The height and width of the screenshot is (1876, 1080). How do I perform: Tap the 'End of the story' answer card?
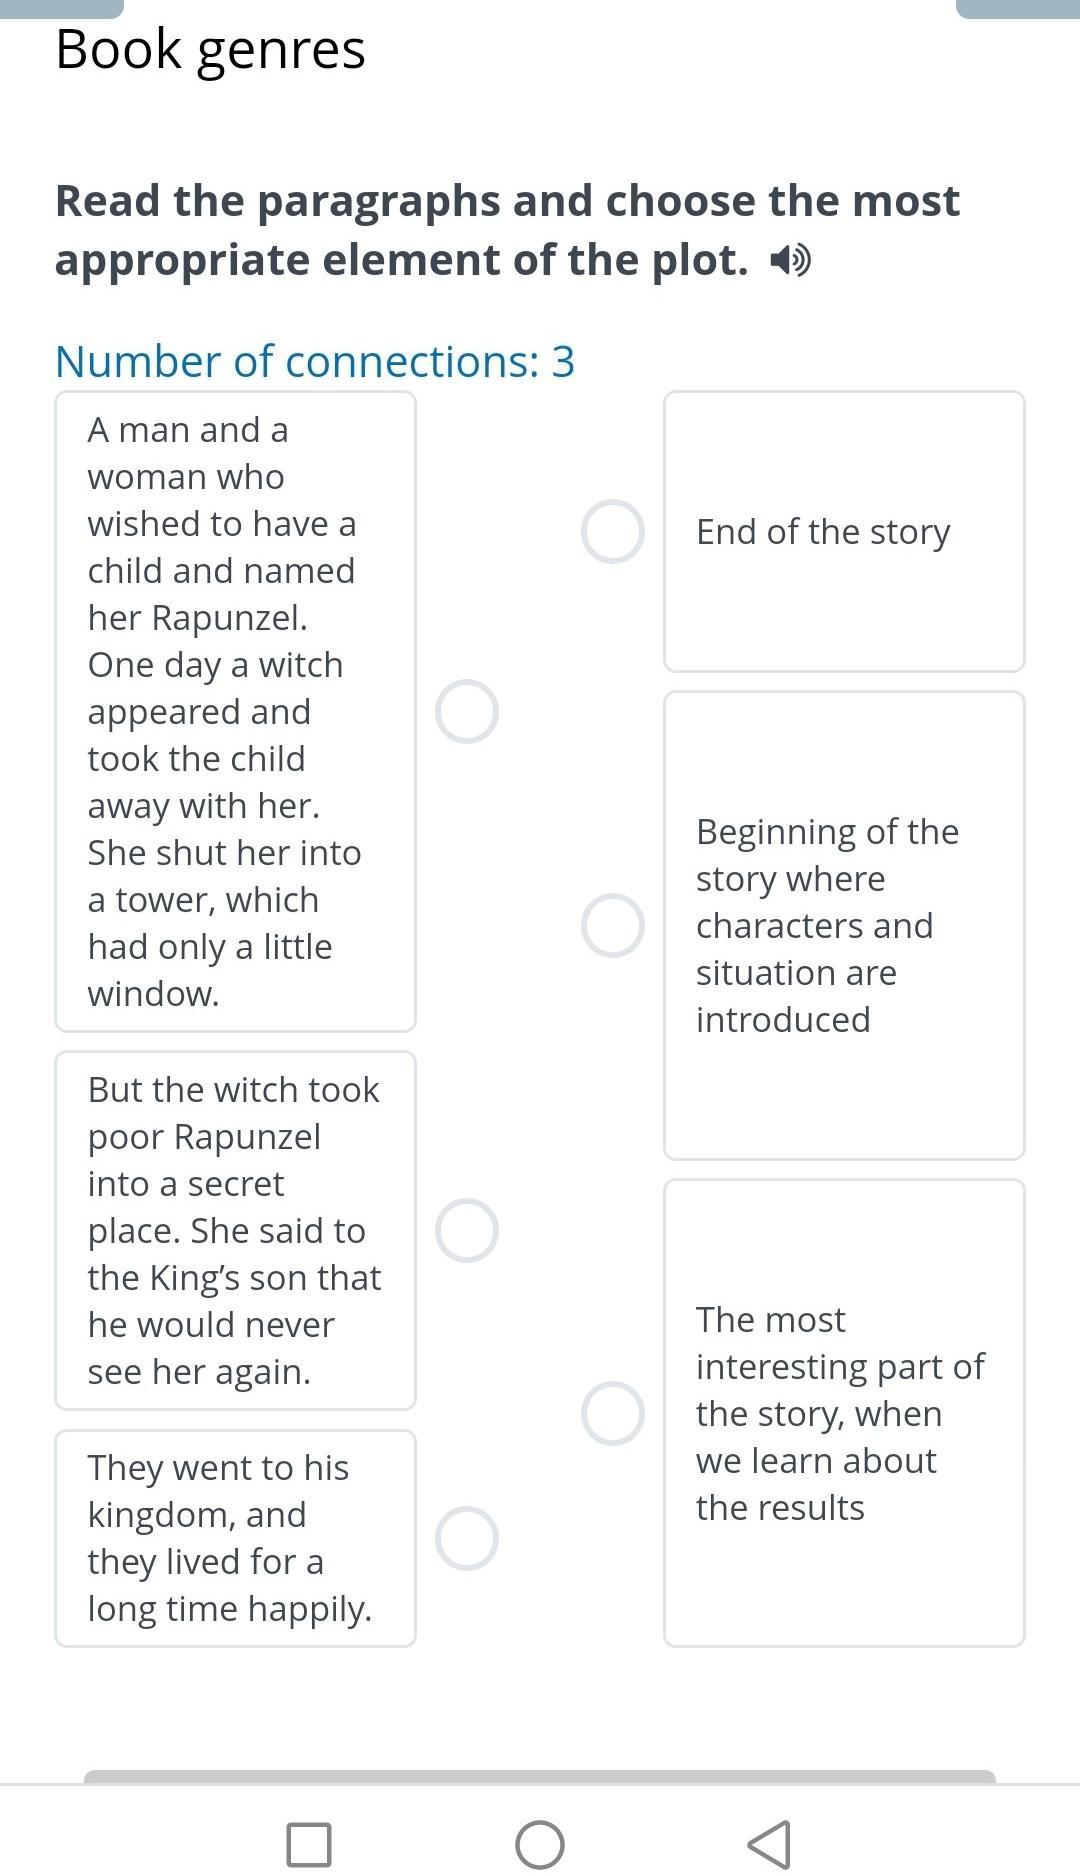click(x=844, y=532)
